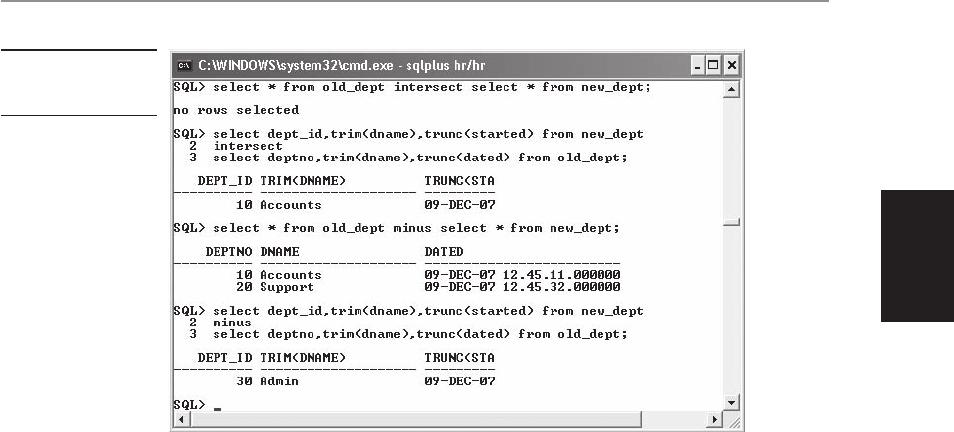Click the timestamp '09-DEC-07 12.45.32.000000'
This screenshot has height=432, width=954.
(522, 287)
